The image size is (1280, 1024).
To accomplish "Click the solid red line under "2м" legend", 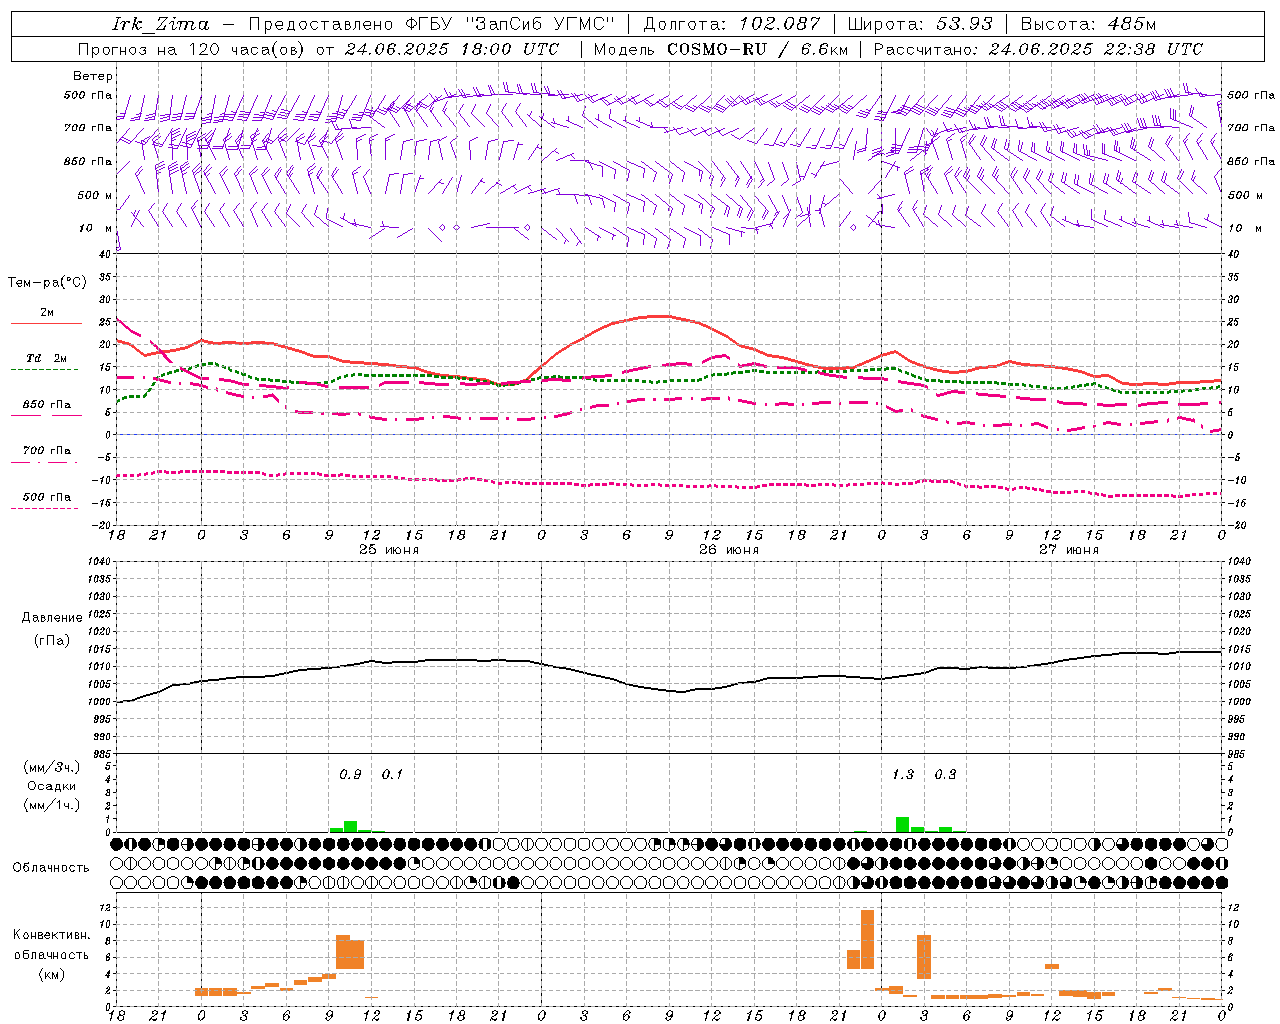I will [x=46, y=324].
